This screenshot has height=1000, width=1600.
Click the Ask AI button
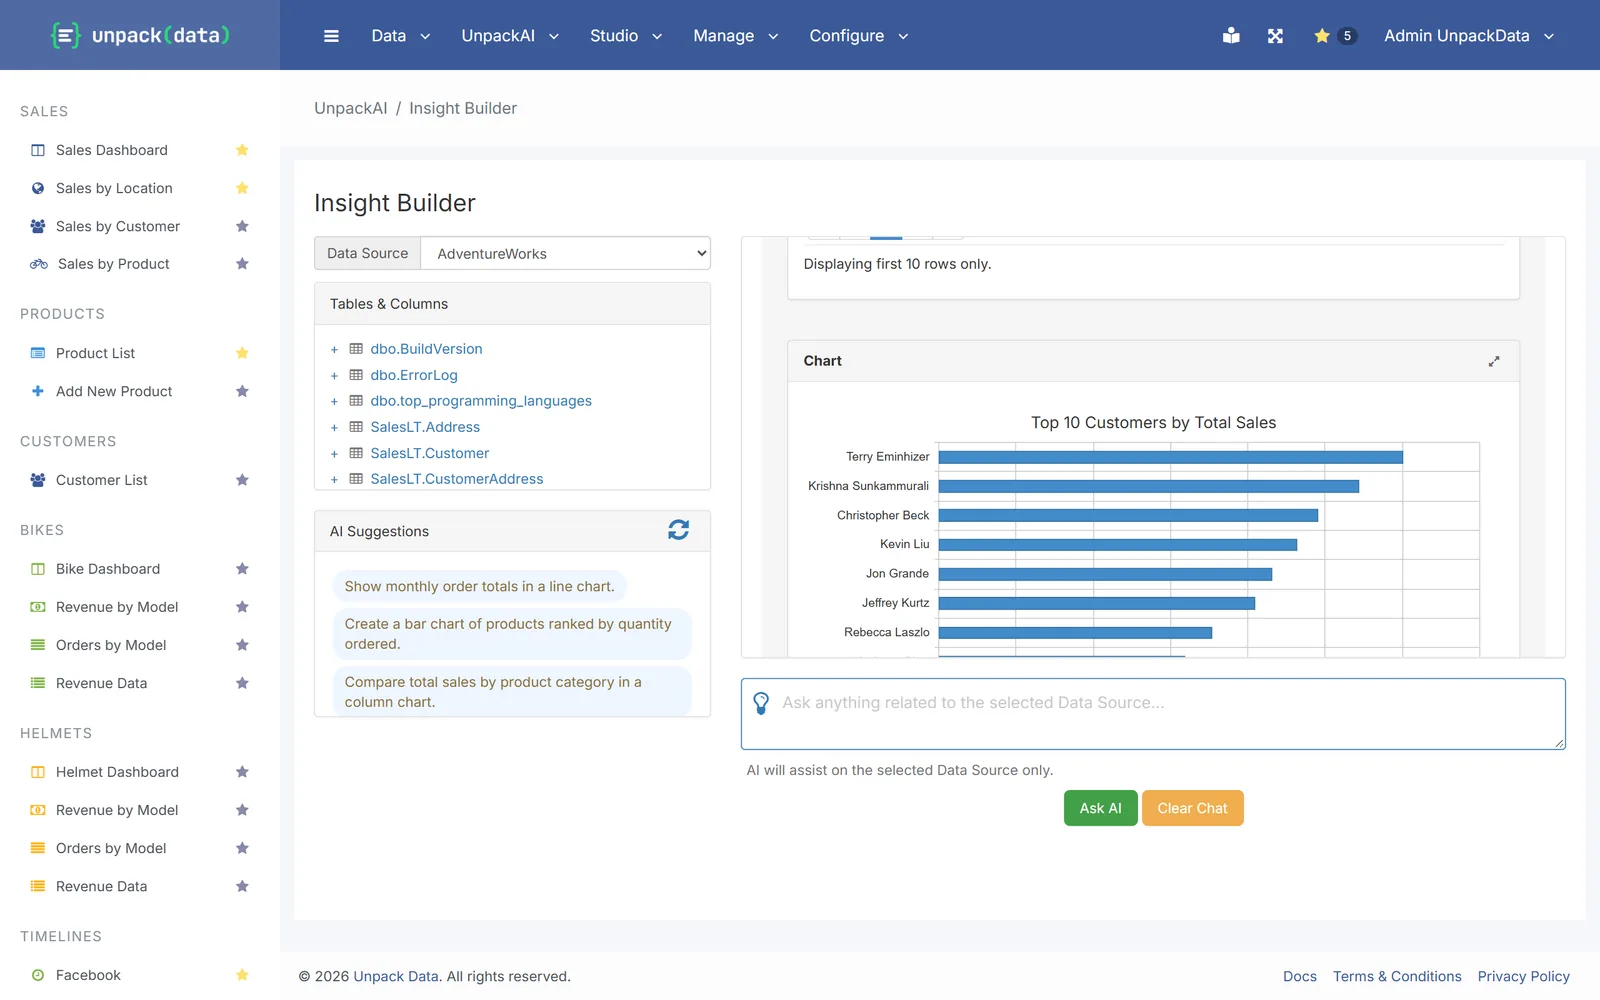(x=1100, y=808)
